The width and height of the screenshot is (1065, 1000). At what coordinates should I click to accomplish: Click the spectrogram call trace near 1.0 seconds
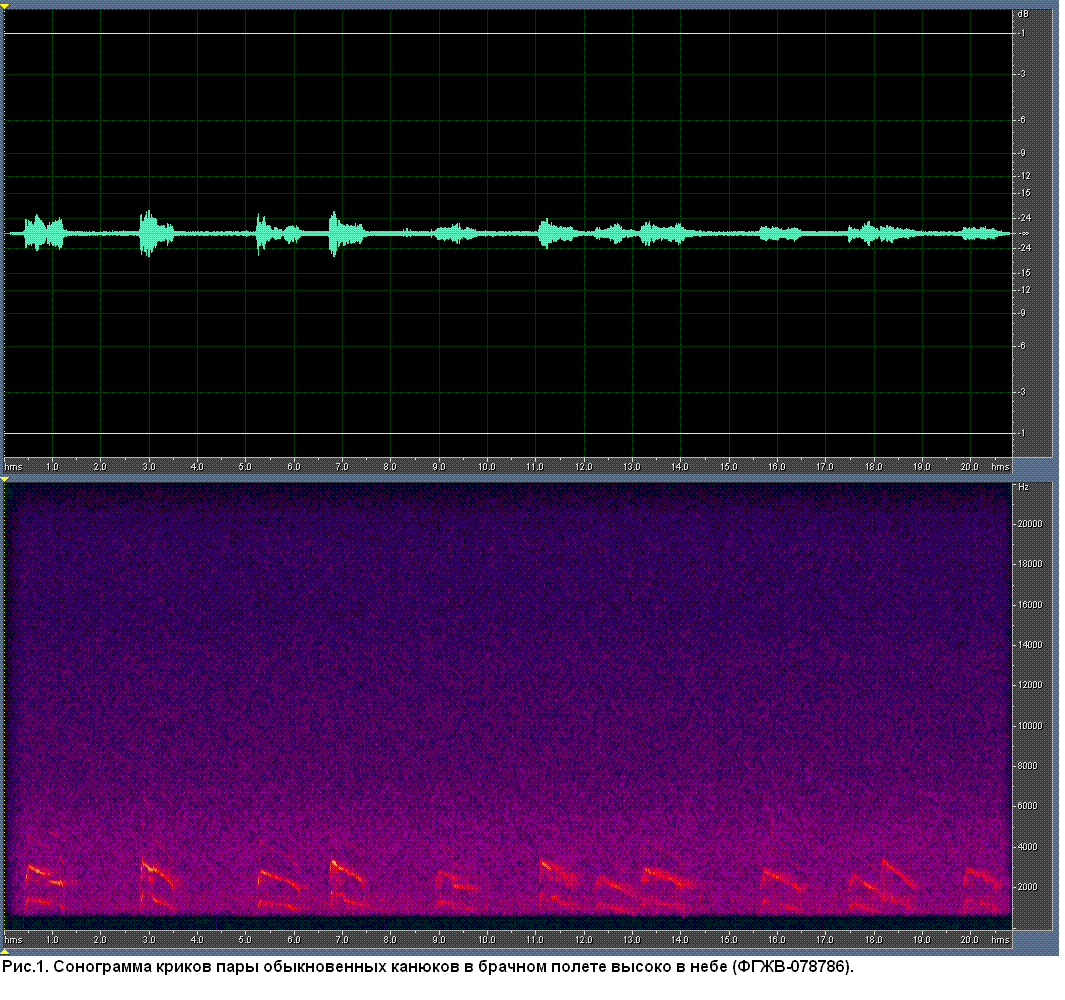pos(45,887)
